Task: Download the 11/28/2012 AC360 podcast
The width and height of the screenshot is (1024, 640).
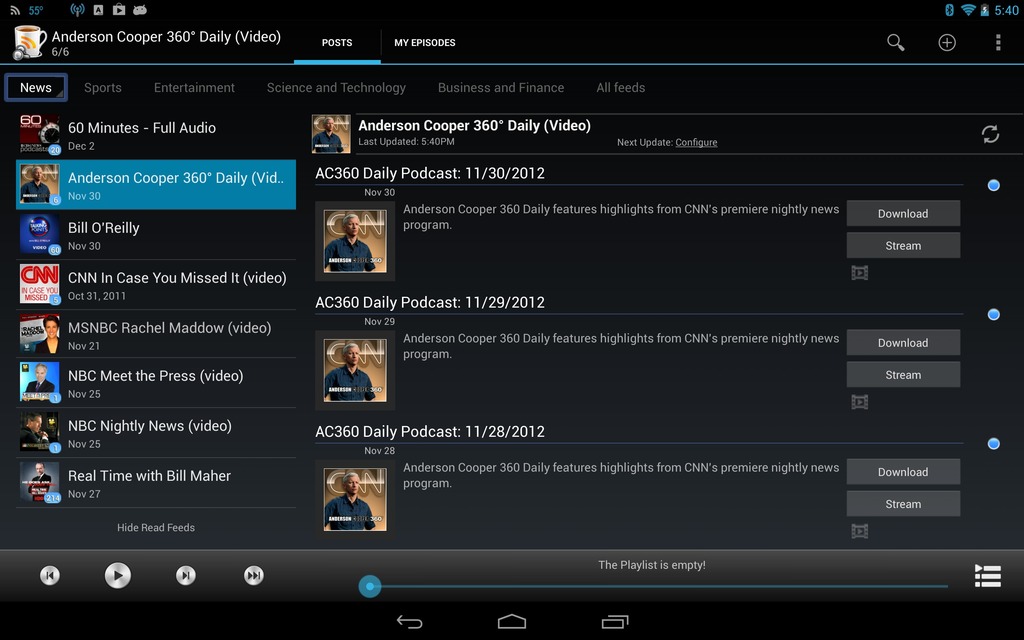Action: pos(903,472)
